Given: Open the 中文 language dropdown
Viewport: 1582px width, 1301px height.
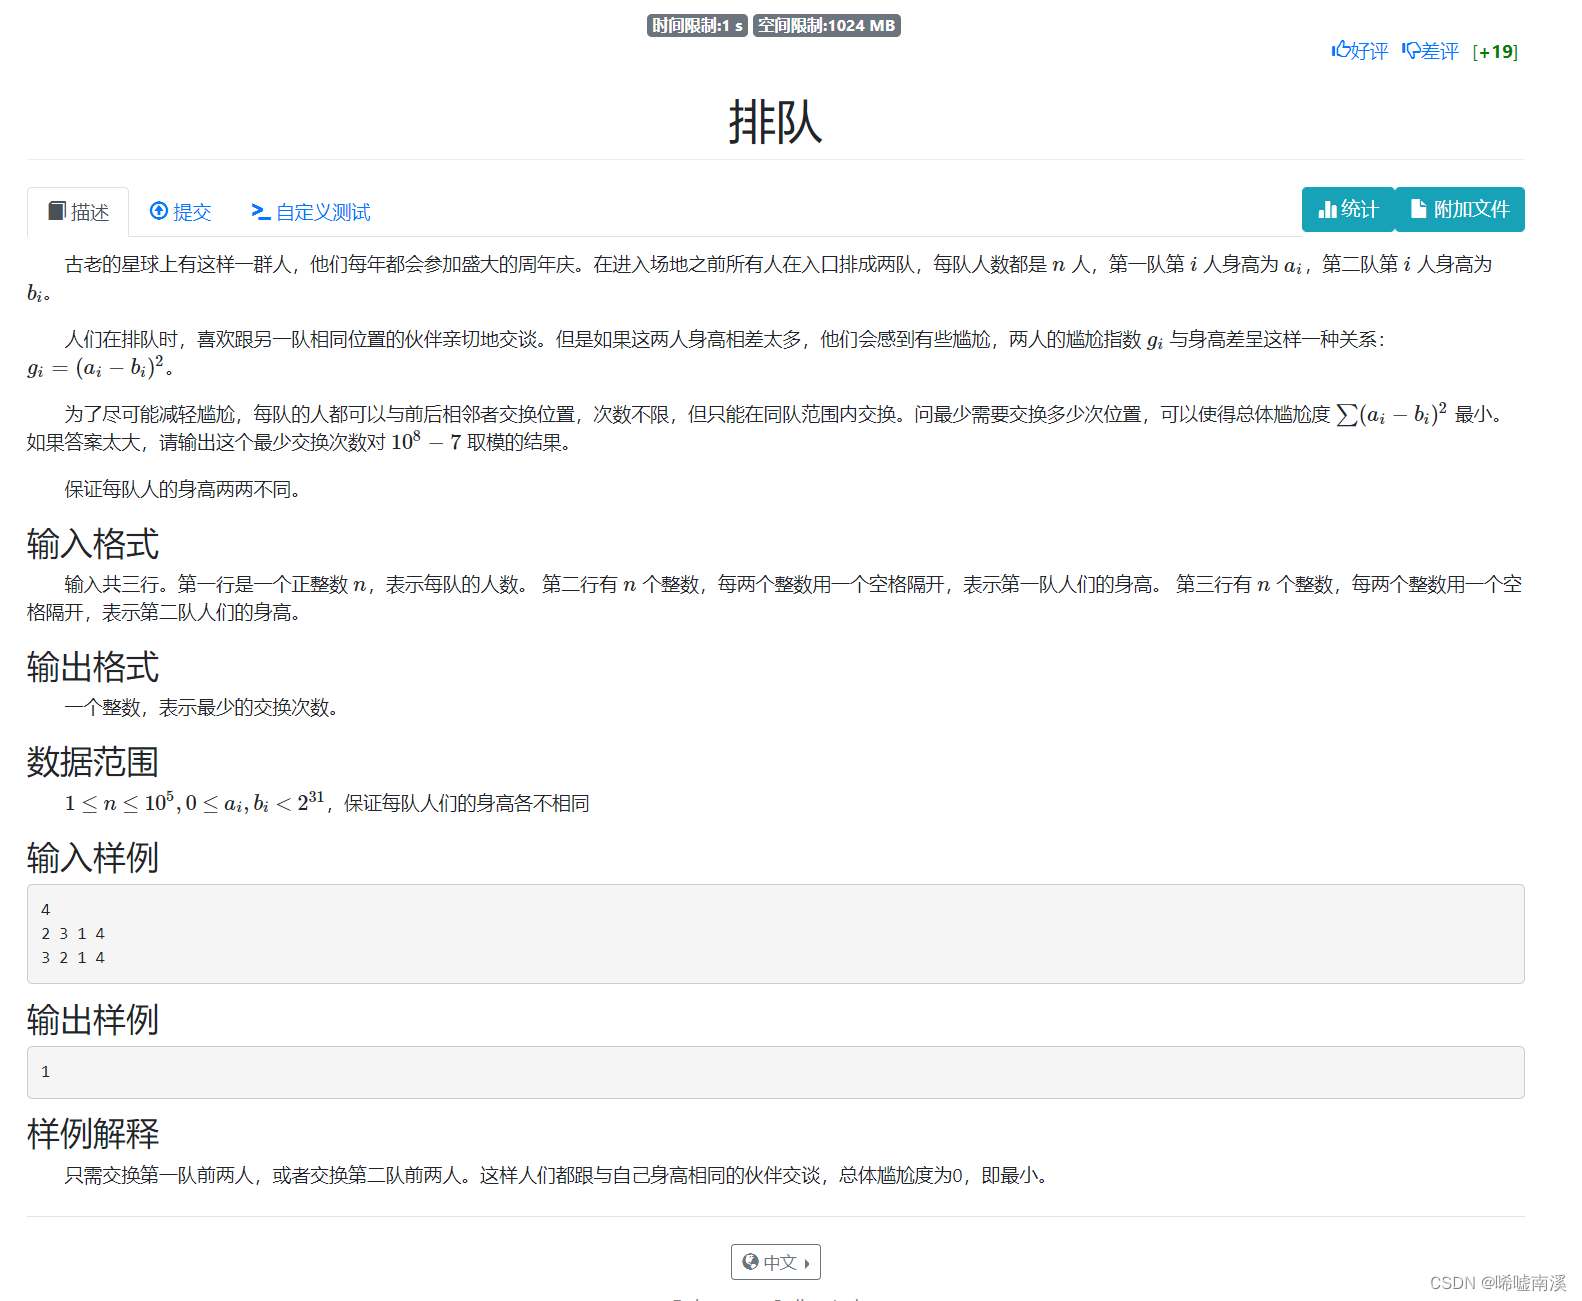Looking at the screenshot, I should [776, 1262].
